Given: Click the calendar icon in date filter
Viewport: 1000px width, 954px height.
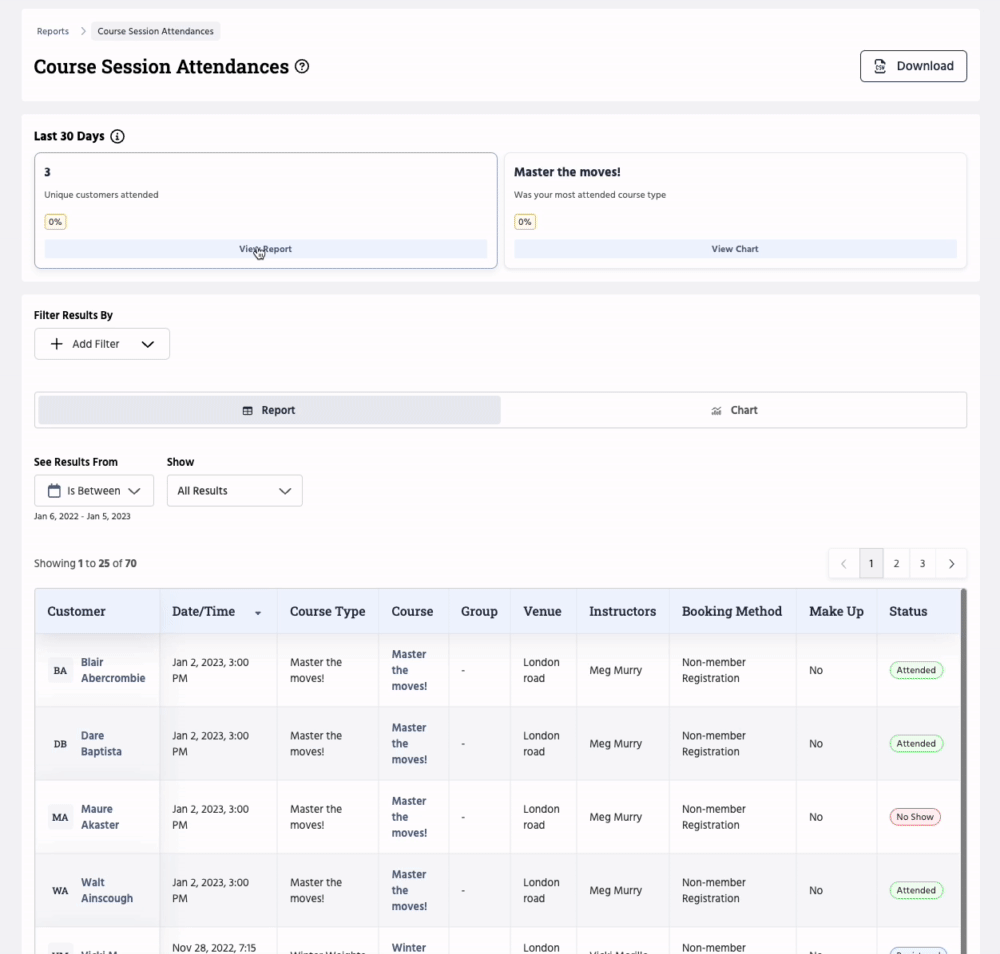Looking at the screenshot, I should click(x=55, y=491).
